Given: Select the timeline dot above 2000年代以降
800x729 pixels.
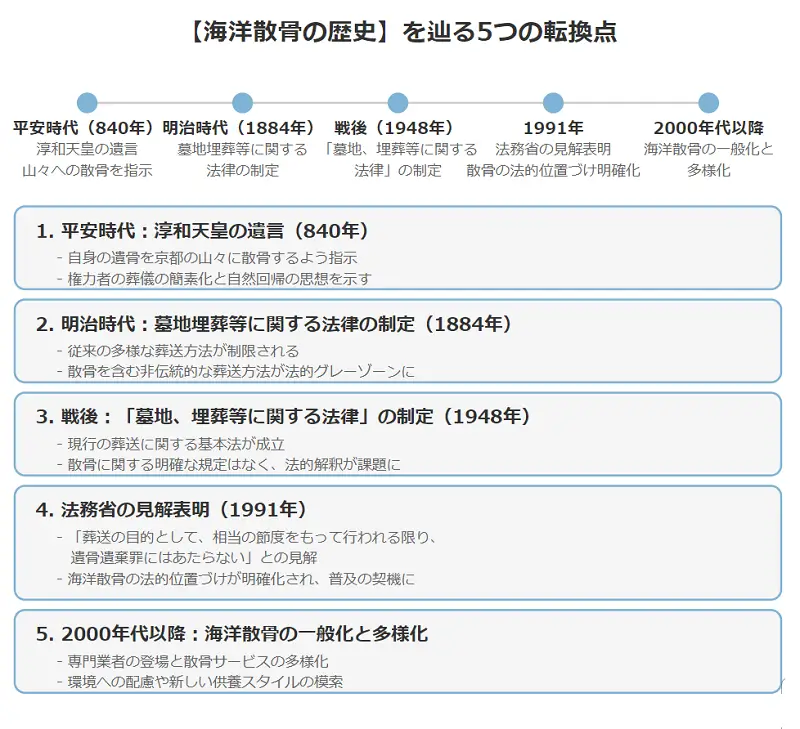Looking at the screenshot, I should point(708,102).
